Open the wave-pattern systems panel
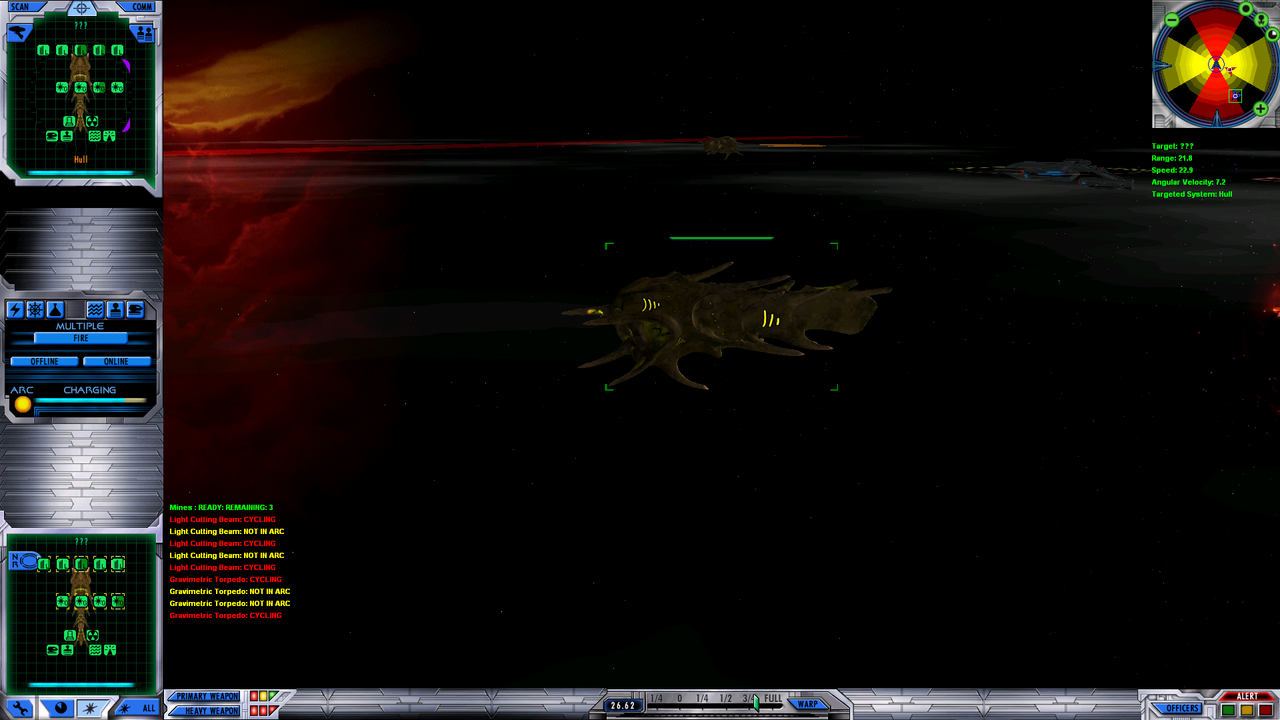This screenshot has height=720, width=1280. click(x=96, y=310)
